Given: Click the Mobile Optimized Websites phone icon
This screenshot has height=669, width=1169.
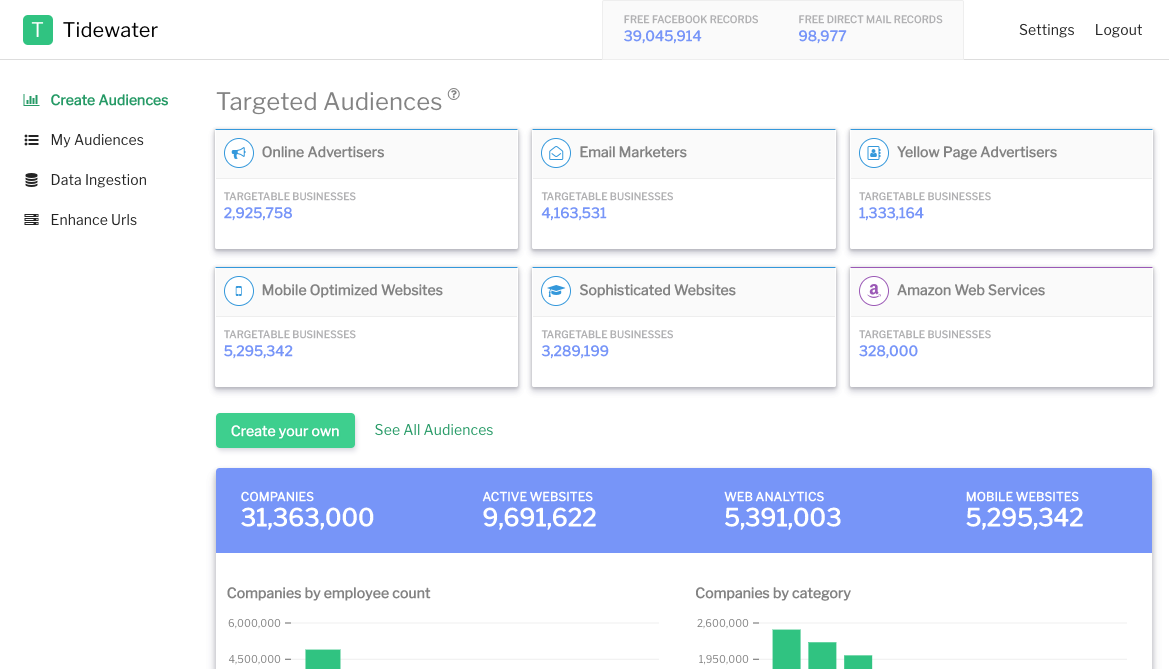Looking at the screenshot, I should click(x=239, y=291).
